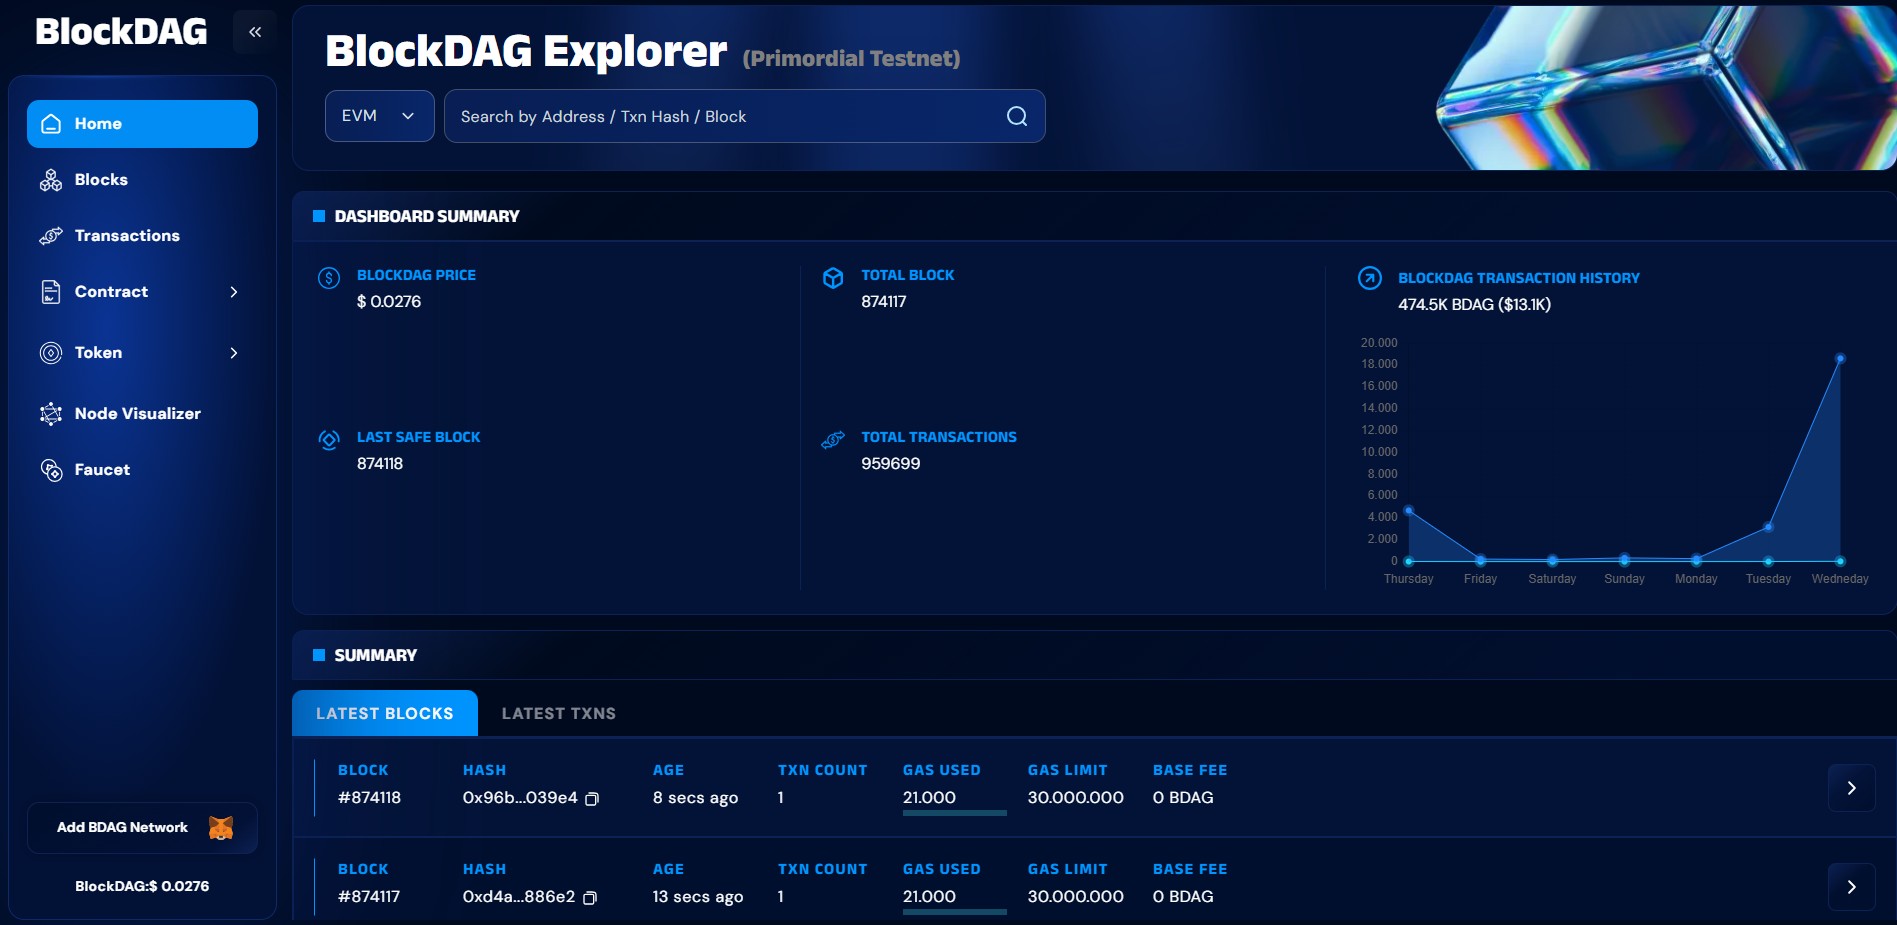1897x925 pixels.
Task: Click the Transaction History arrow icon
Action: (1370, 278)
